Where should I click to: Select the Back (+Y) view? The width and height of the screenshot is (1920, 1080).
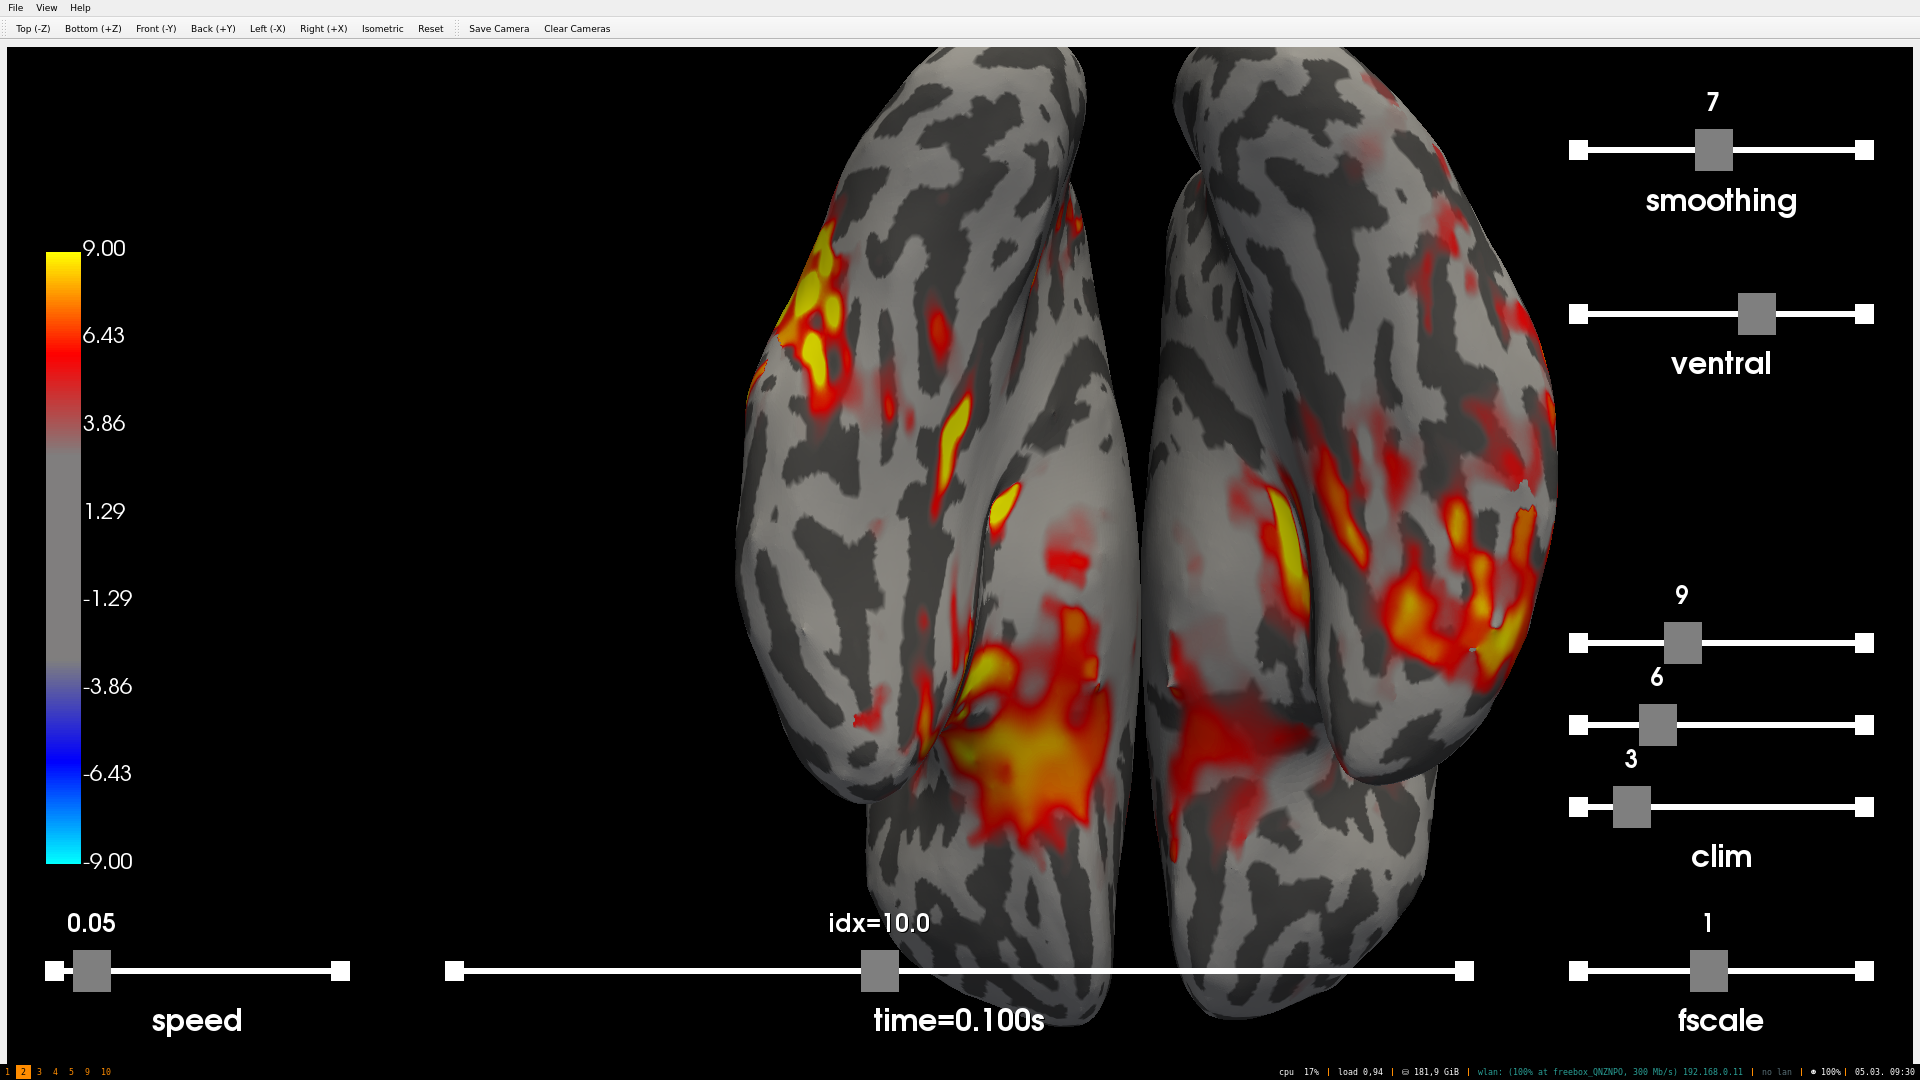click(x=213, y=29)
